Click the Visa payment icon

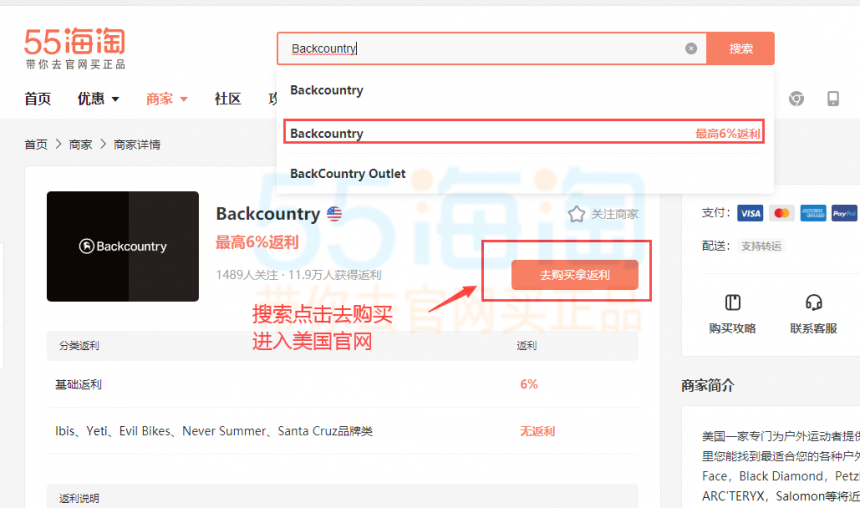point(750,213)
